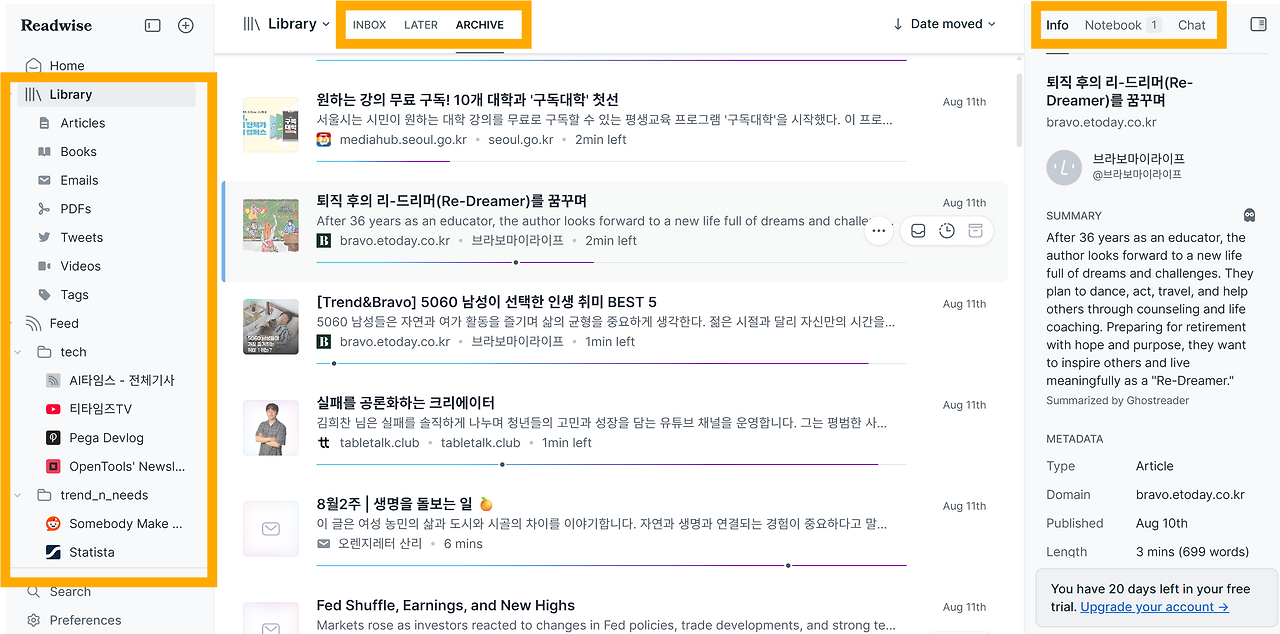Viewport: 1280px width, 634px height.
Task: Open the 티타임즈TV feed
Action: pos(100,409)
